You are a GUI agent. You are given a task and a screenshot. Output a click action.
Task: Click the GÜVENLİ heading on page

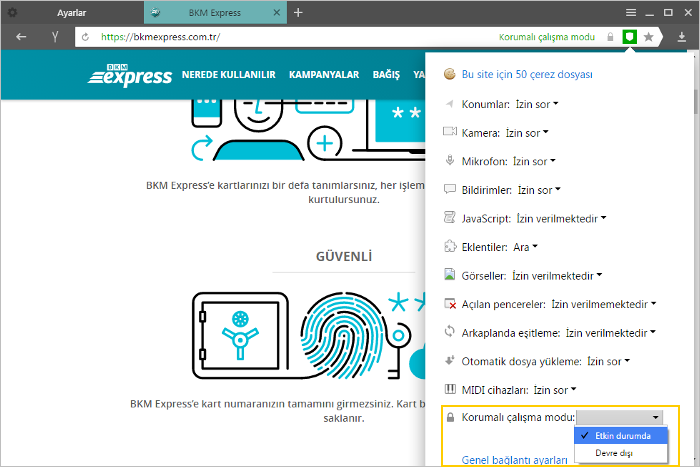click(344, 257)
